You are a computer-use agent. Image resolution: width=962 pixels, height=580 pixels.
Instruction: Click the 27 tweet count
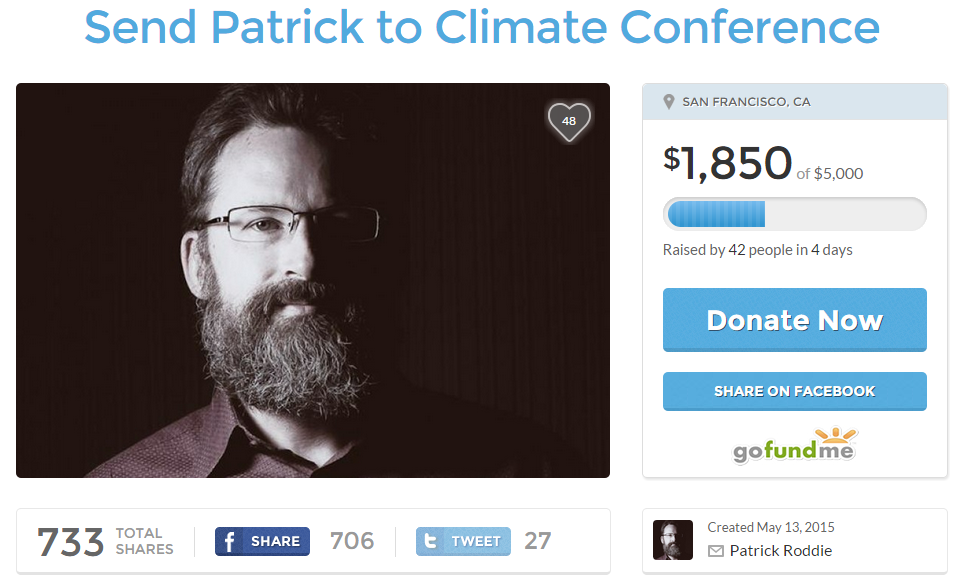click(x=538, y=541)
